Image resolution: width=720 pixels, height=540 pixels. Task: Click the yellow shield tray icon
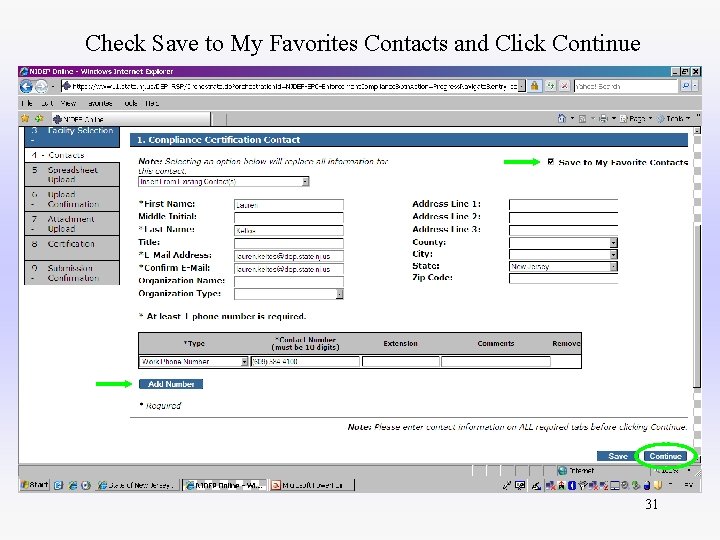pos(658,485)
